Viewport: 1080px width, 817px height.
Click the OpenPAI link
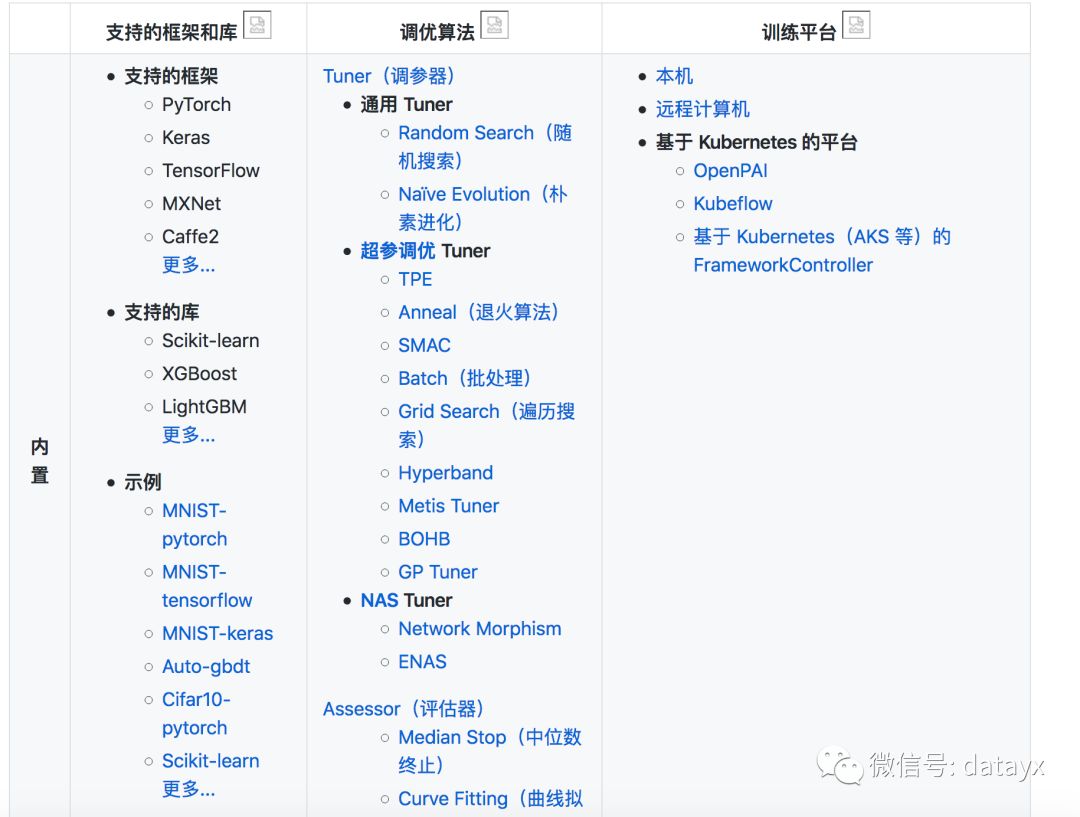[730, 170]
